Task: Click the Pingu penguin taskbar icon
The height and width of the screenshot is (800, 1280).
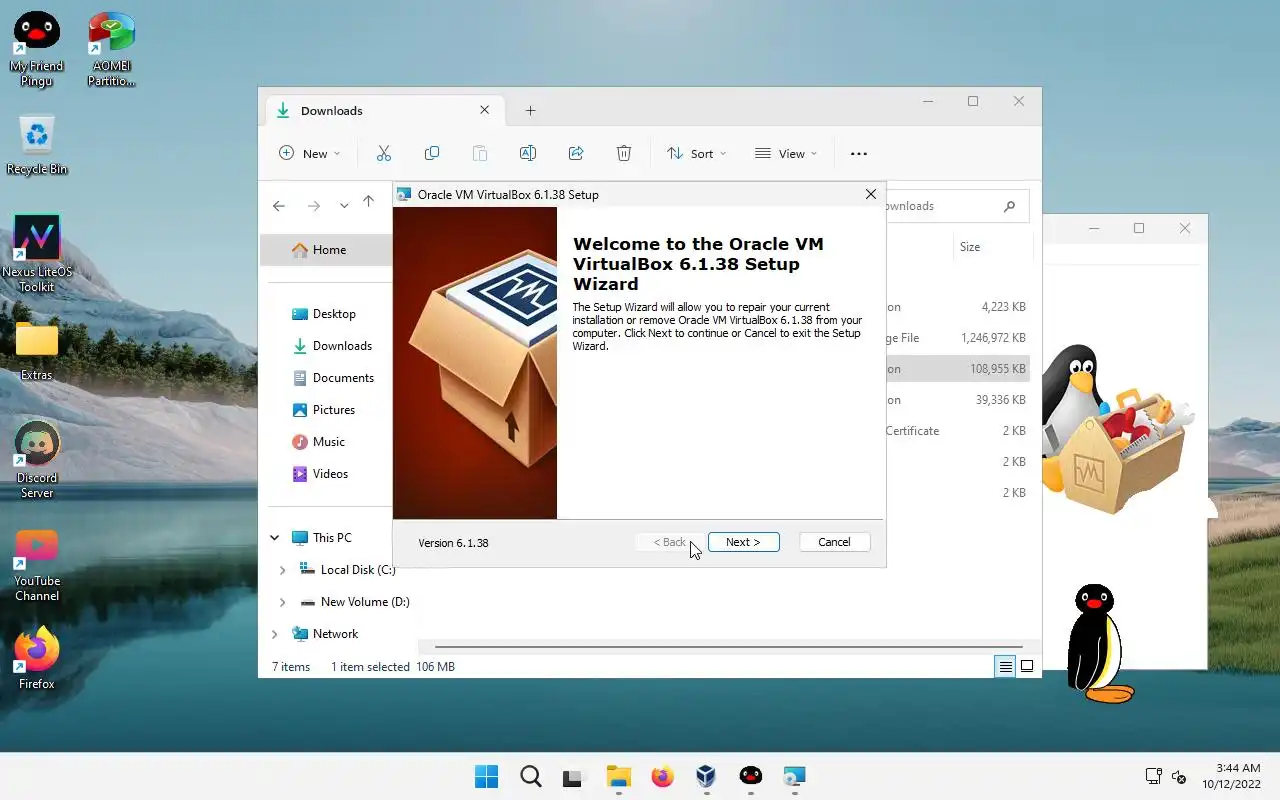Action: (x=751, y=776)
